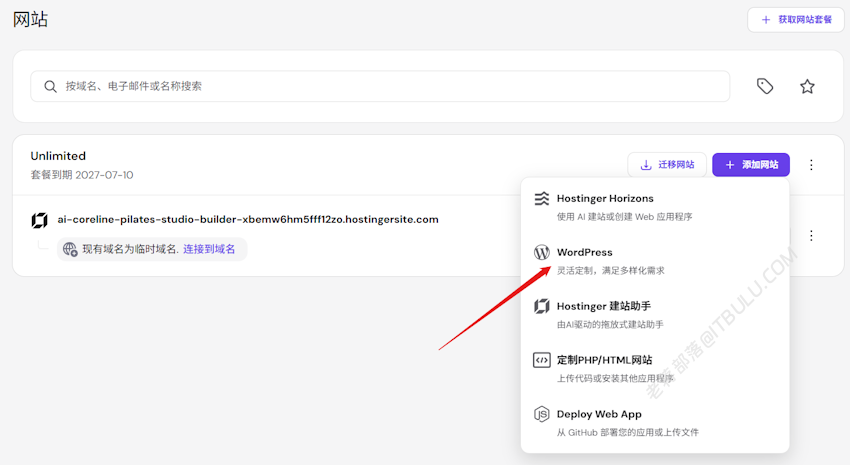Select Hostinger 建站助手 option
The image size is (850, 465).
tap(655, 315)
